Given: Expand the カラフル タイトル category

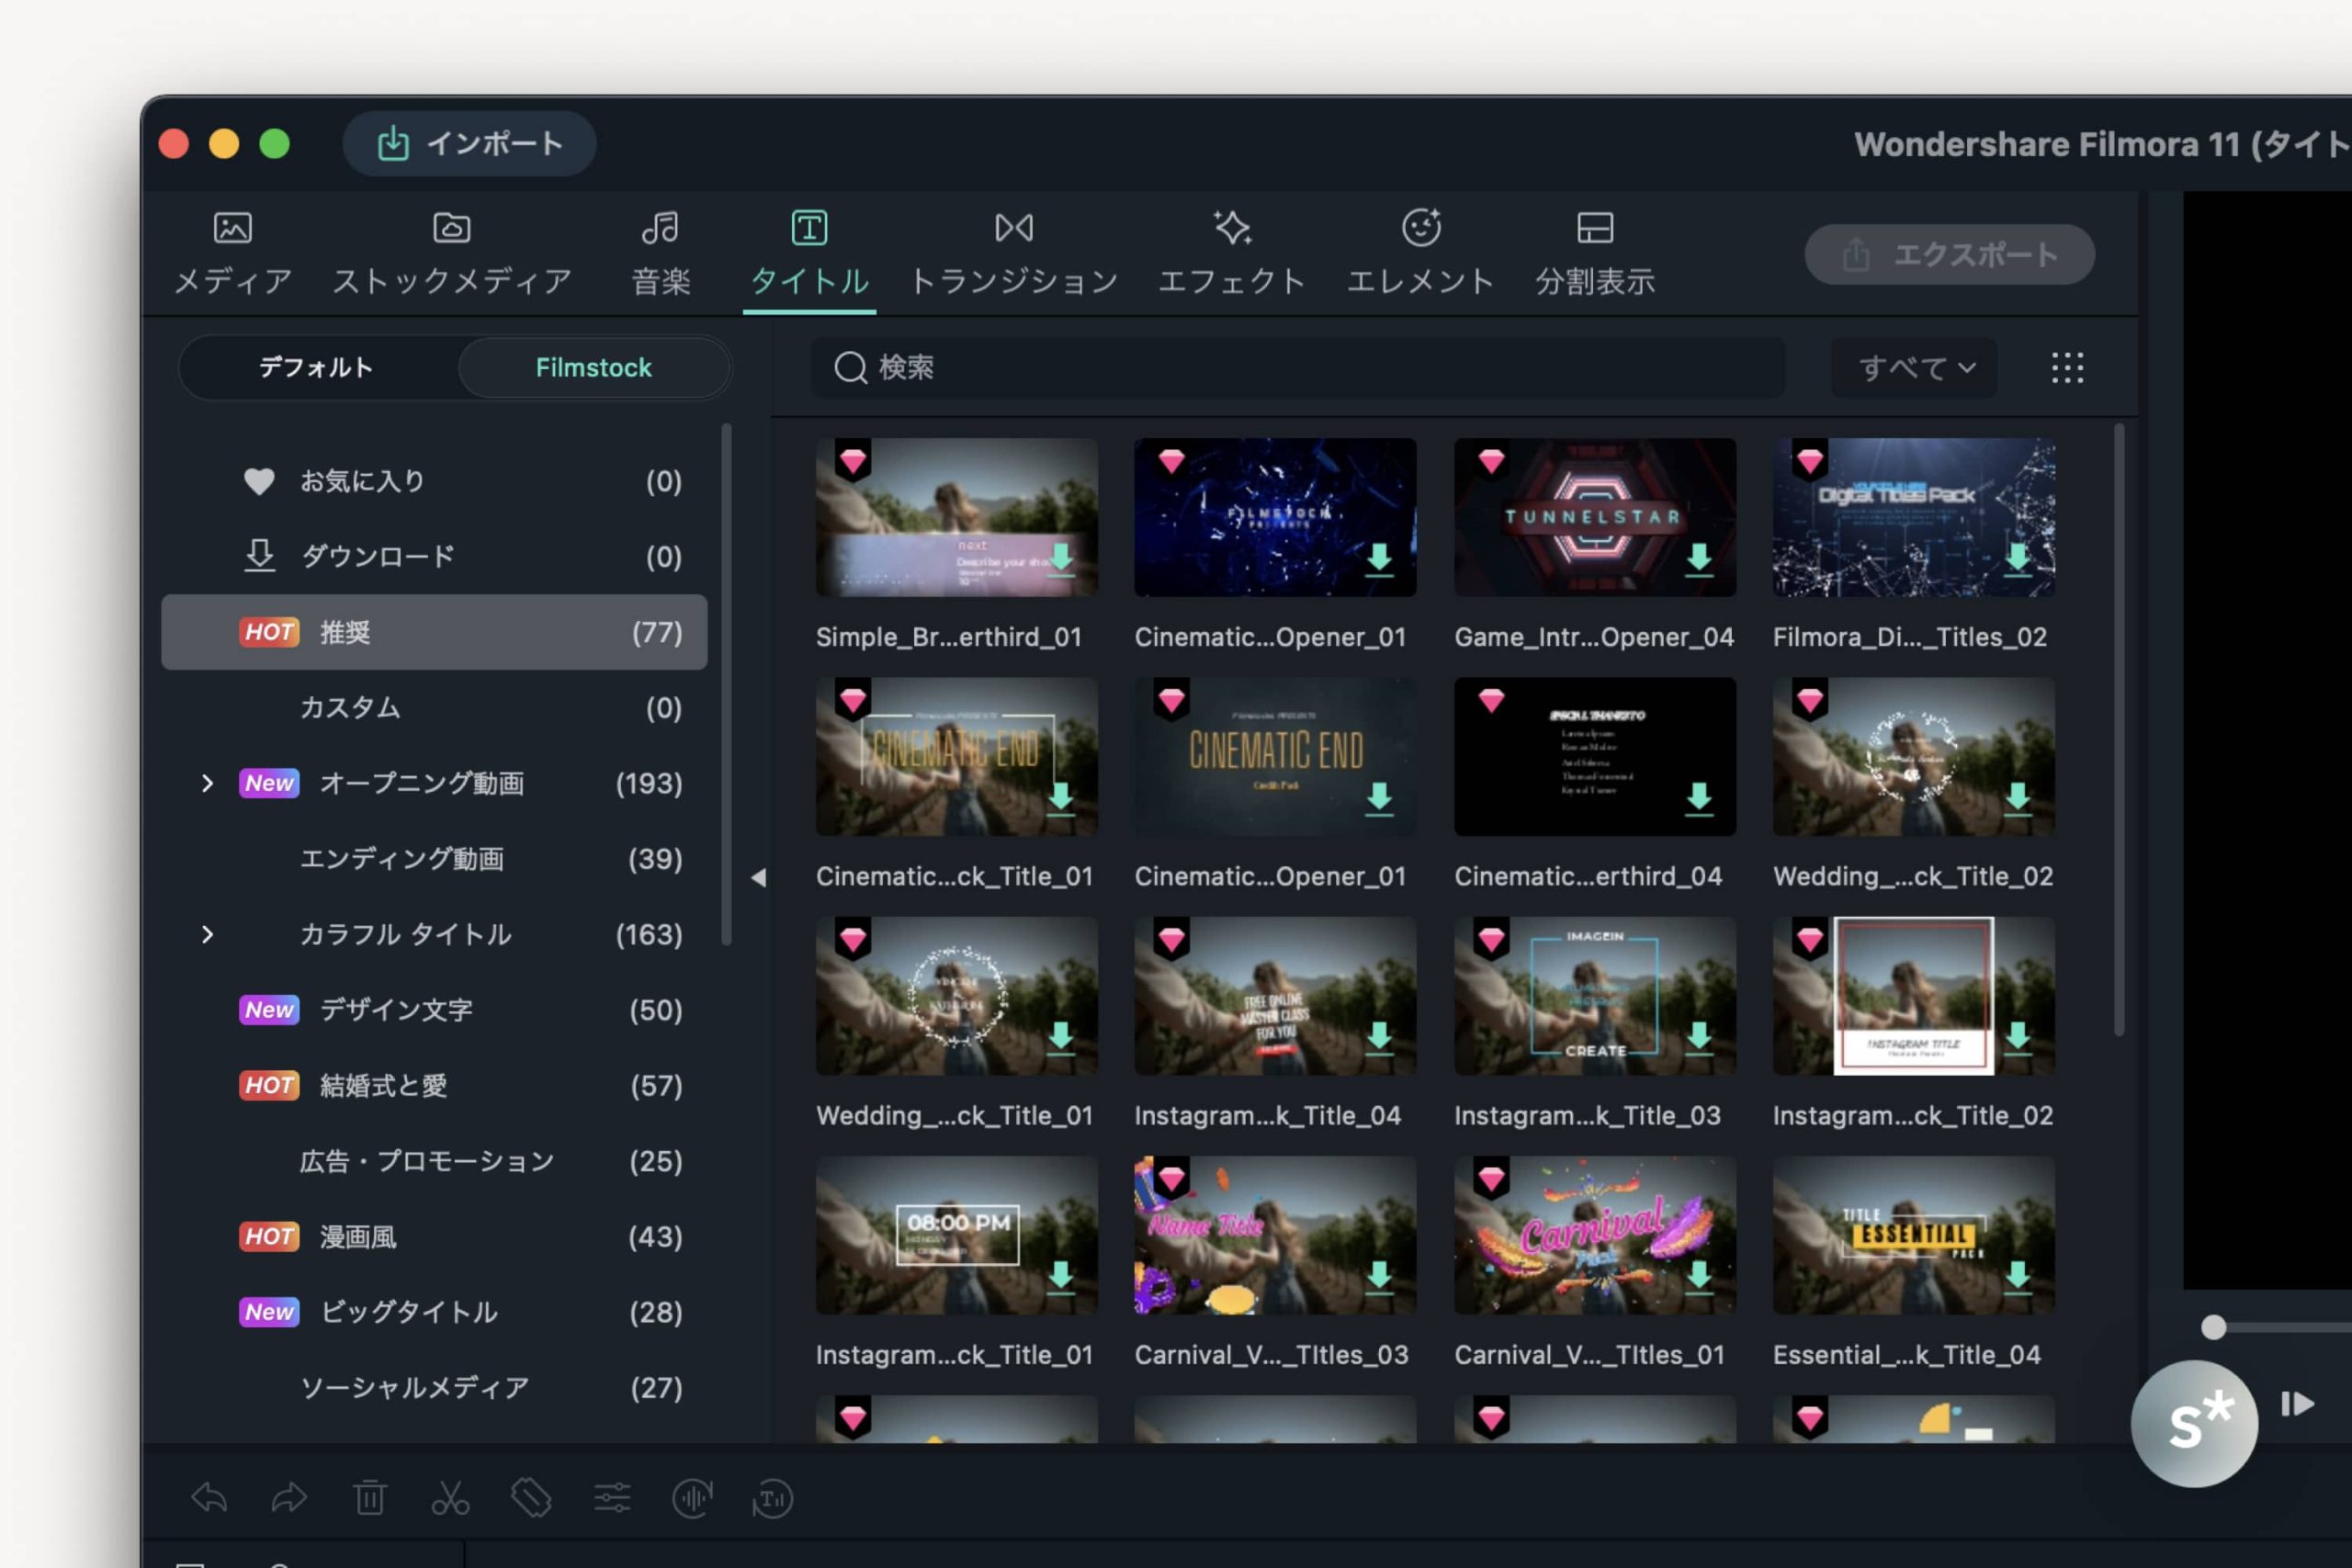Looking at the screenshot, I should pyautogui.click(x=207, y=934).
